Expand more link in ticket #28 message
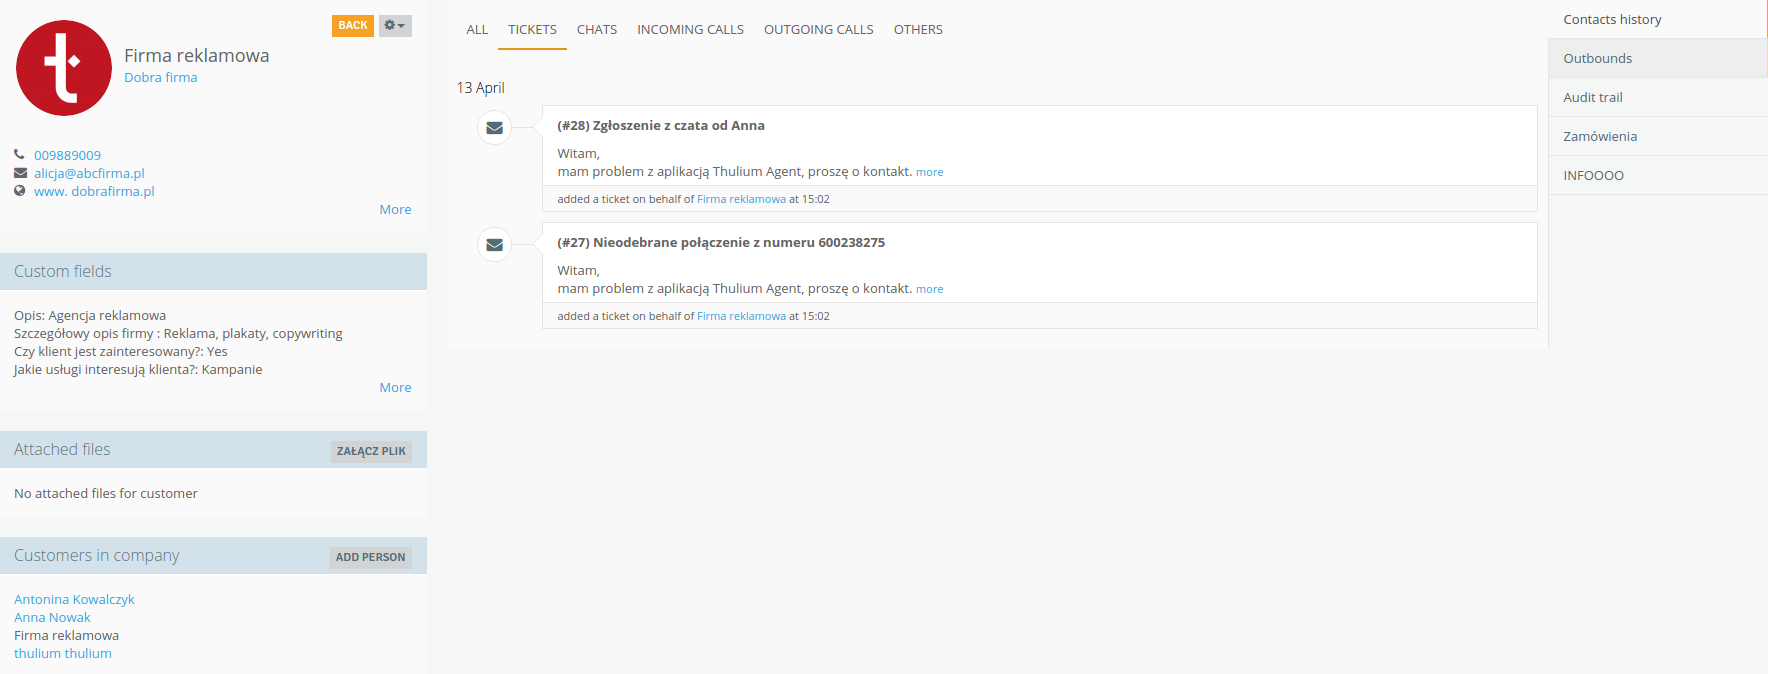This screenshot has height=674, width=1768. [x=929, y=172]
